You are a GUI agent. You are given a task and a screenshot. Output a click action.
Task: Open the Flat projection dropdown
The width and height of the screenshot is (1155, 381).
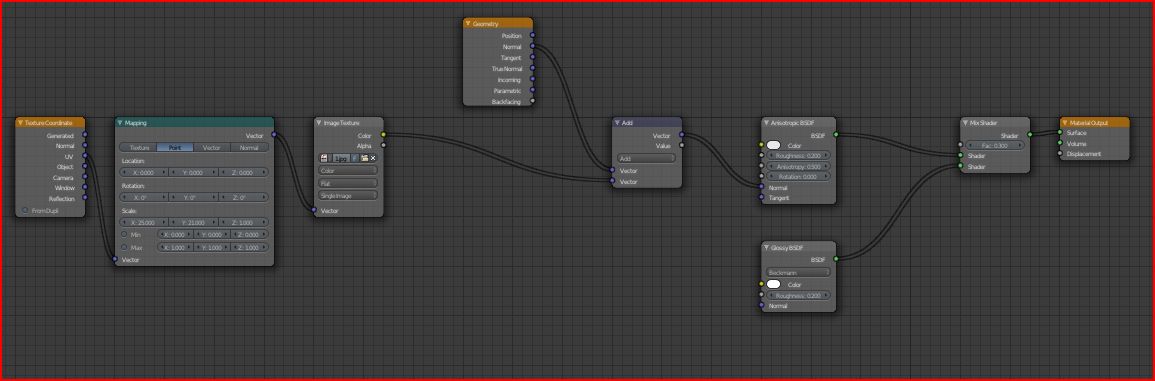pos(348,183)
